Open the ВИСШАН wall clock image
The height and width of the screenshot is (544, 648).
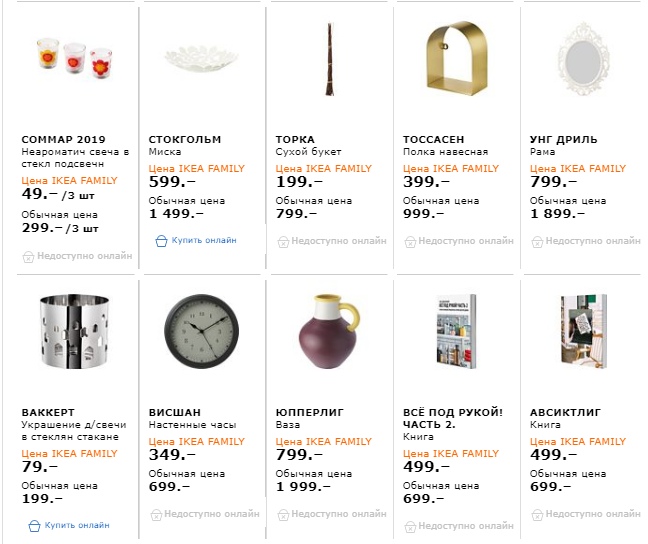coord(197,330)
